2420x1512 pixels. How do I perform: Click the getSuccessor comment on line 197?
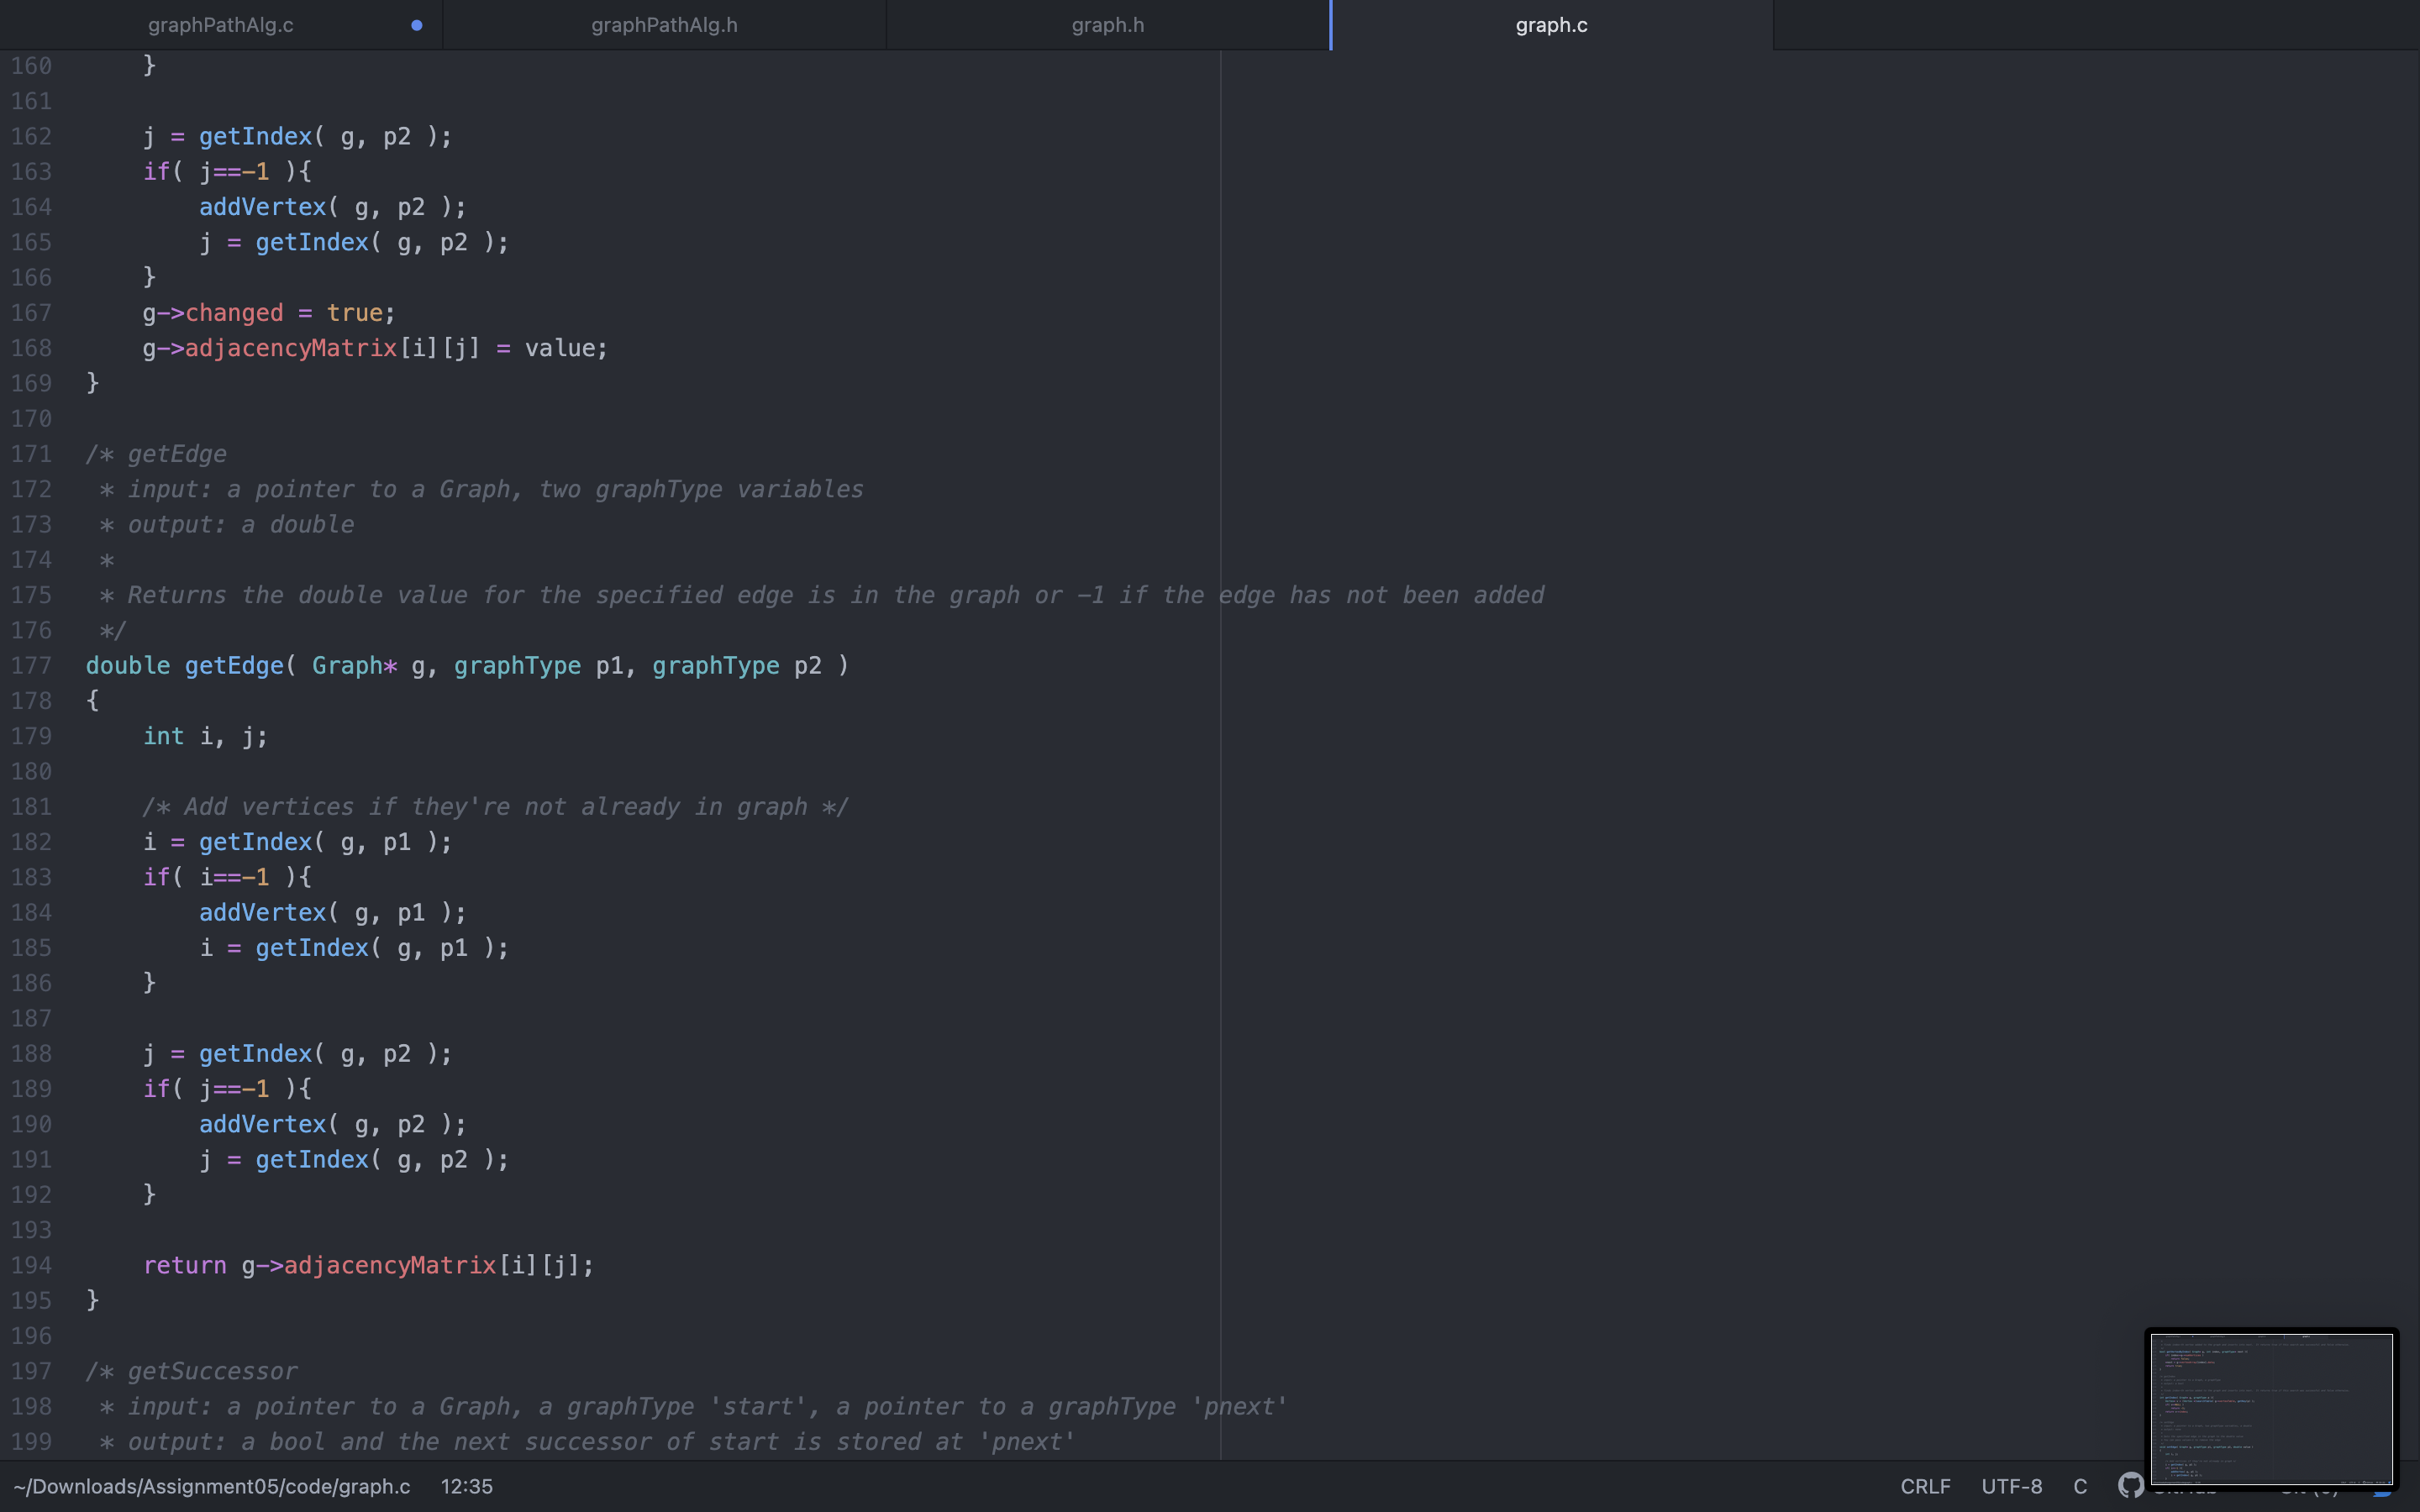click(x=212, y=1372)
